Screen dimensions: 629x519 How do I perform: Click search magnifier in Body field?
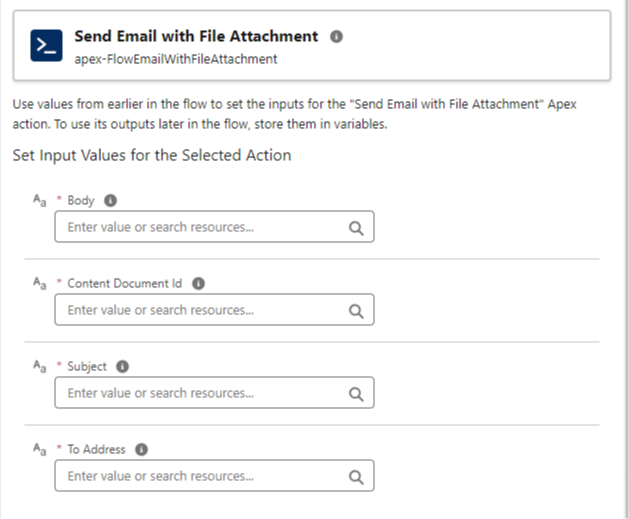coord(355,227)
